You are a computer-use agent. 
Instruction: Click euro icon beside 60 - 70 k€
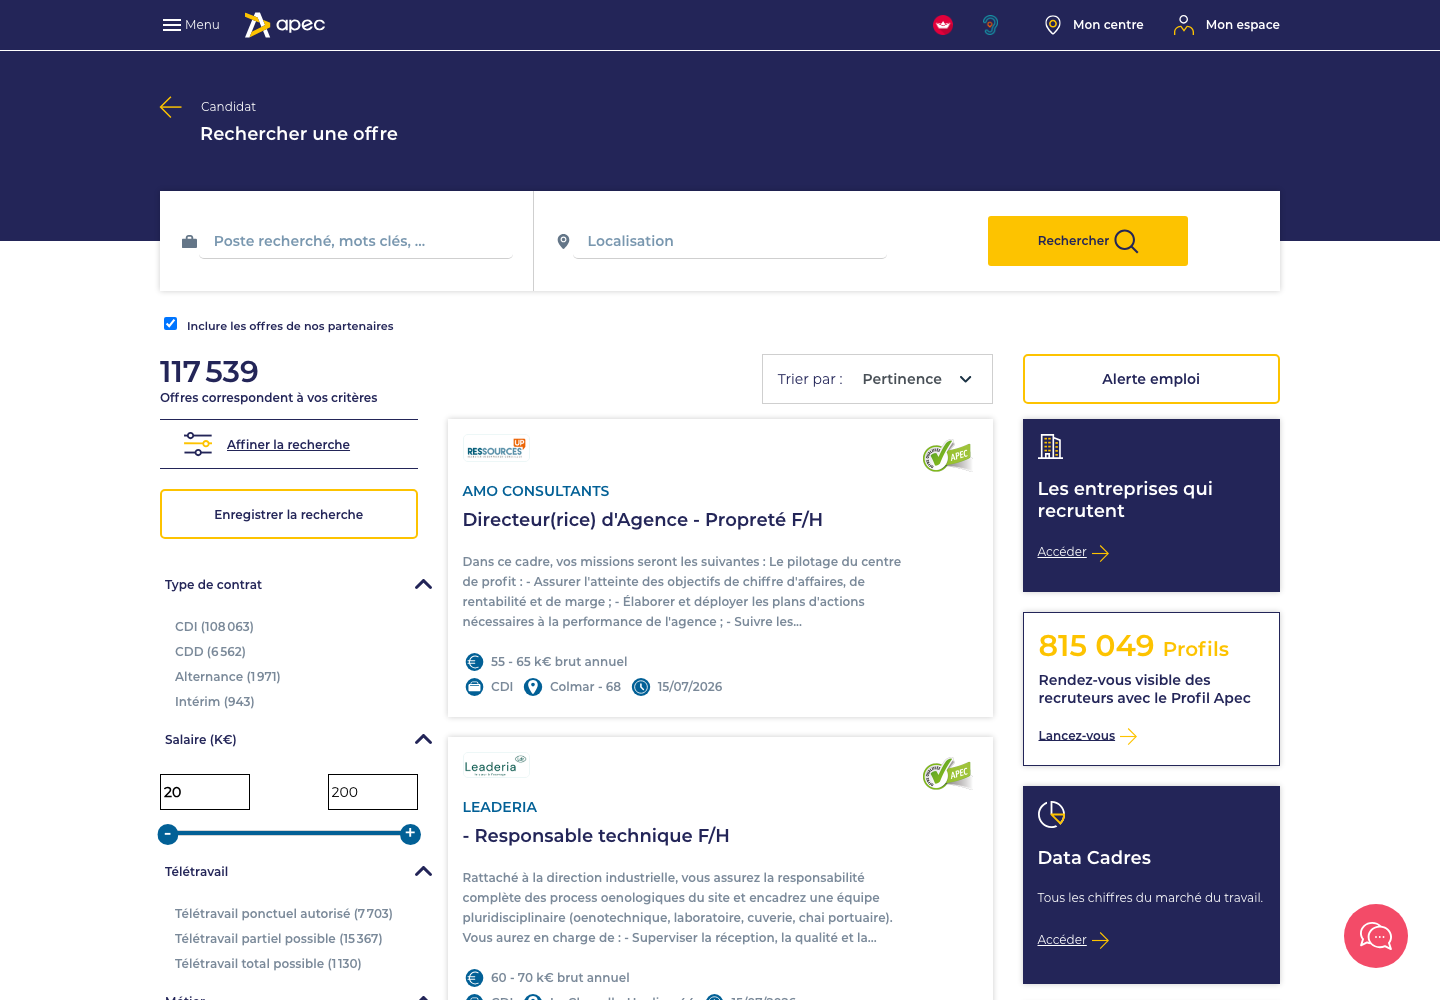tap(475, 978)
